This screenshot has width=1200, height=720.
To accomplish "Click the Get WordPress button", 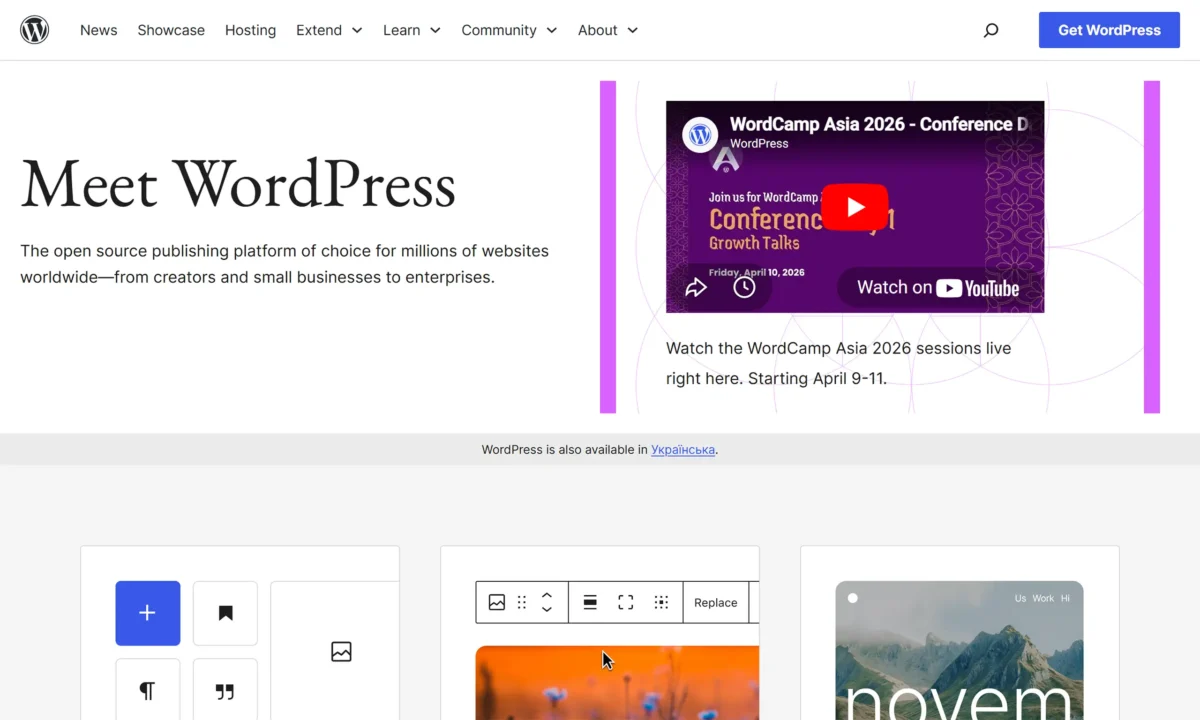I will [1109, 30].
